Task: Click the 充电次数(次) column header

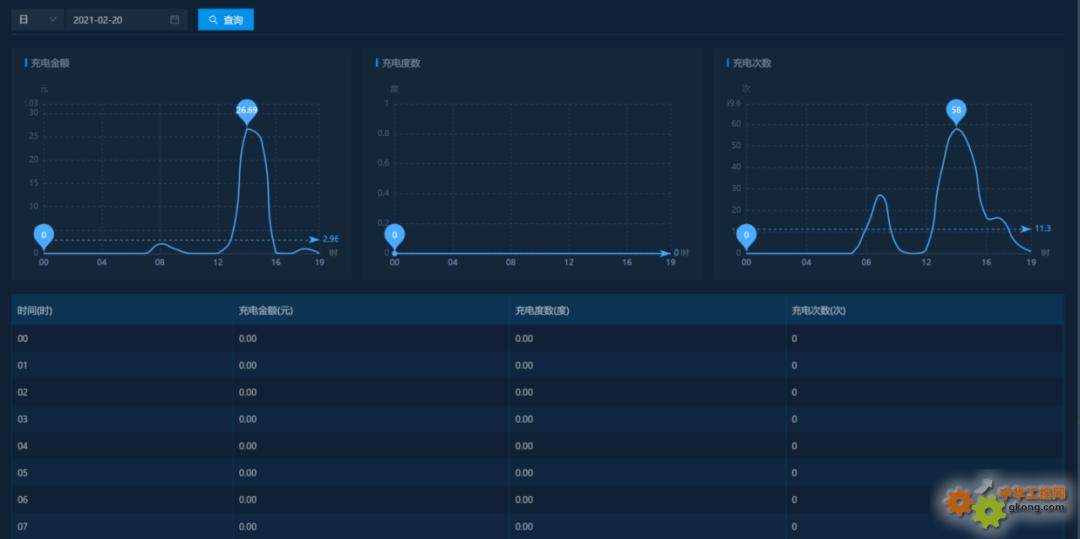Action: coord(818,311)
